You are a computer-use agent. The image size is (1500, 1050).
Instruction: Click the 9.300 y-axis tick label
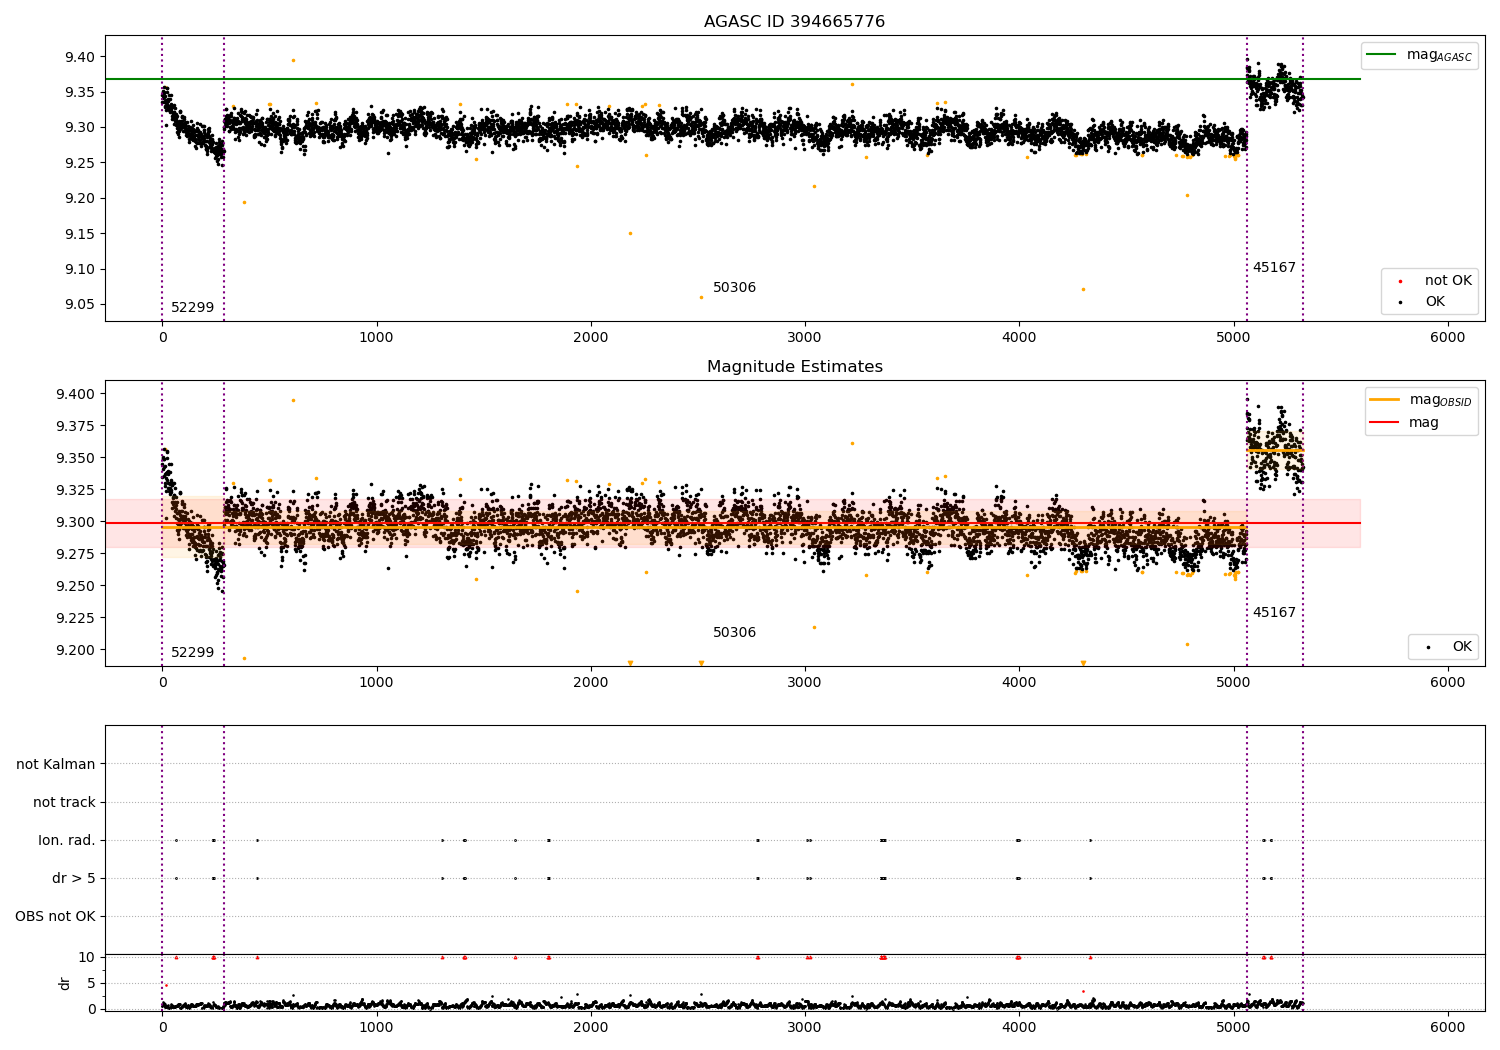[76, 522]
